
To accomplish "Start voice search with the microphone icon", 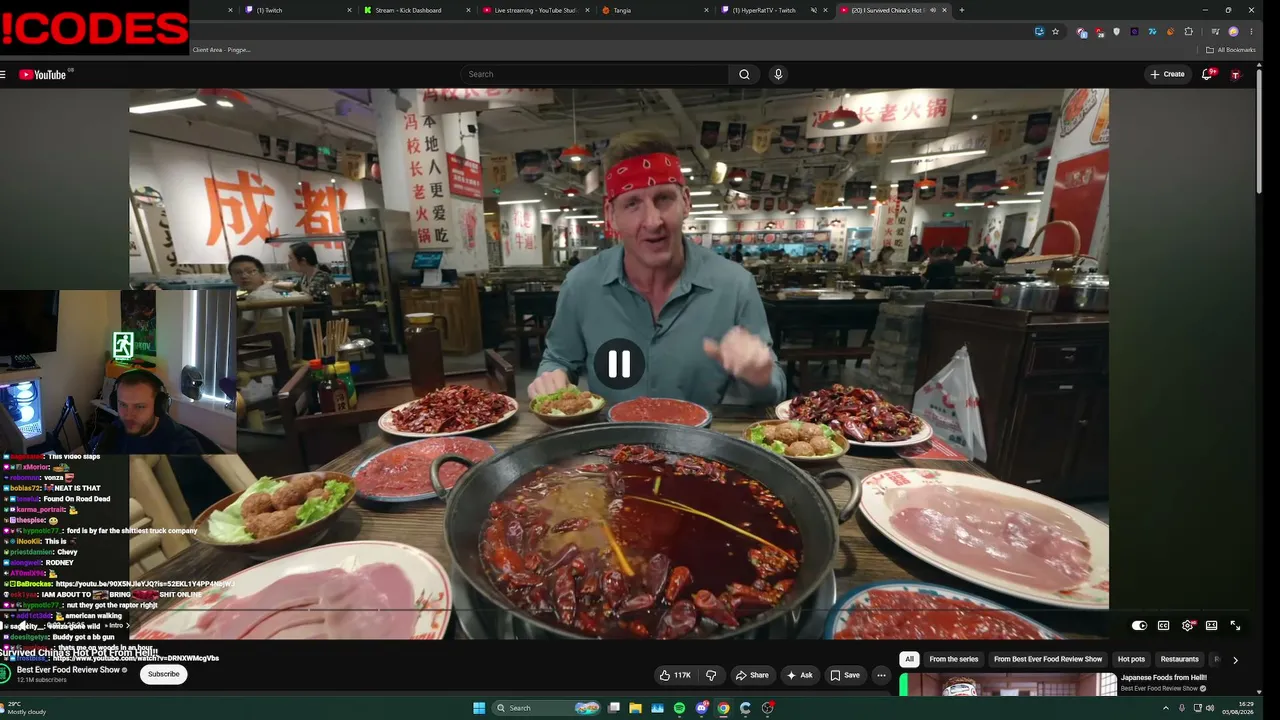I will 778,74.
